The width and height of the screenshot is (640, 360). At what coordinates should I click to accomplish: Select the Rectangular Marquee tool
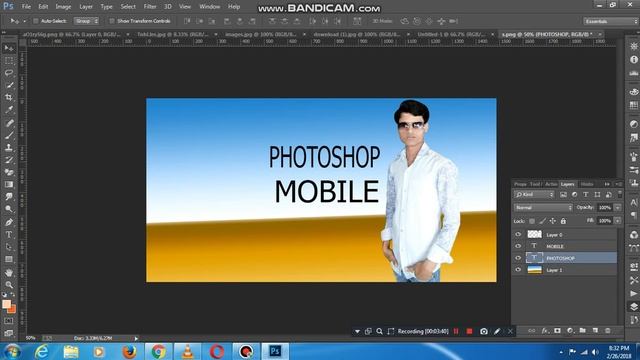[x=9, y=60]
